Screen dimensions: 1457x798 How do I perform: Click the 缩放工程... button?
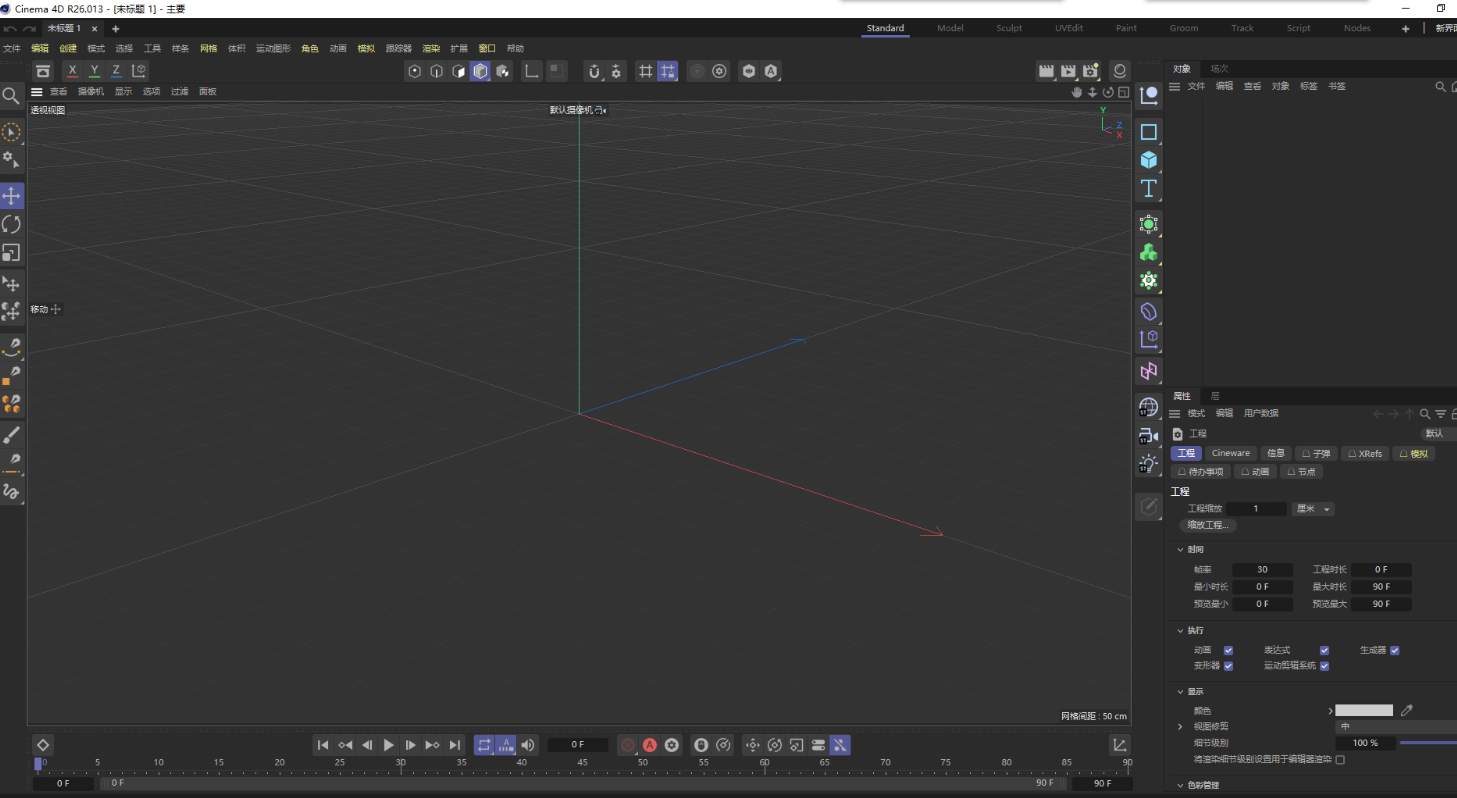(1208, 526)
